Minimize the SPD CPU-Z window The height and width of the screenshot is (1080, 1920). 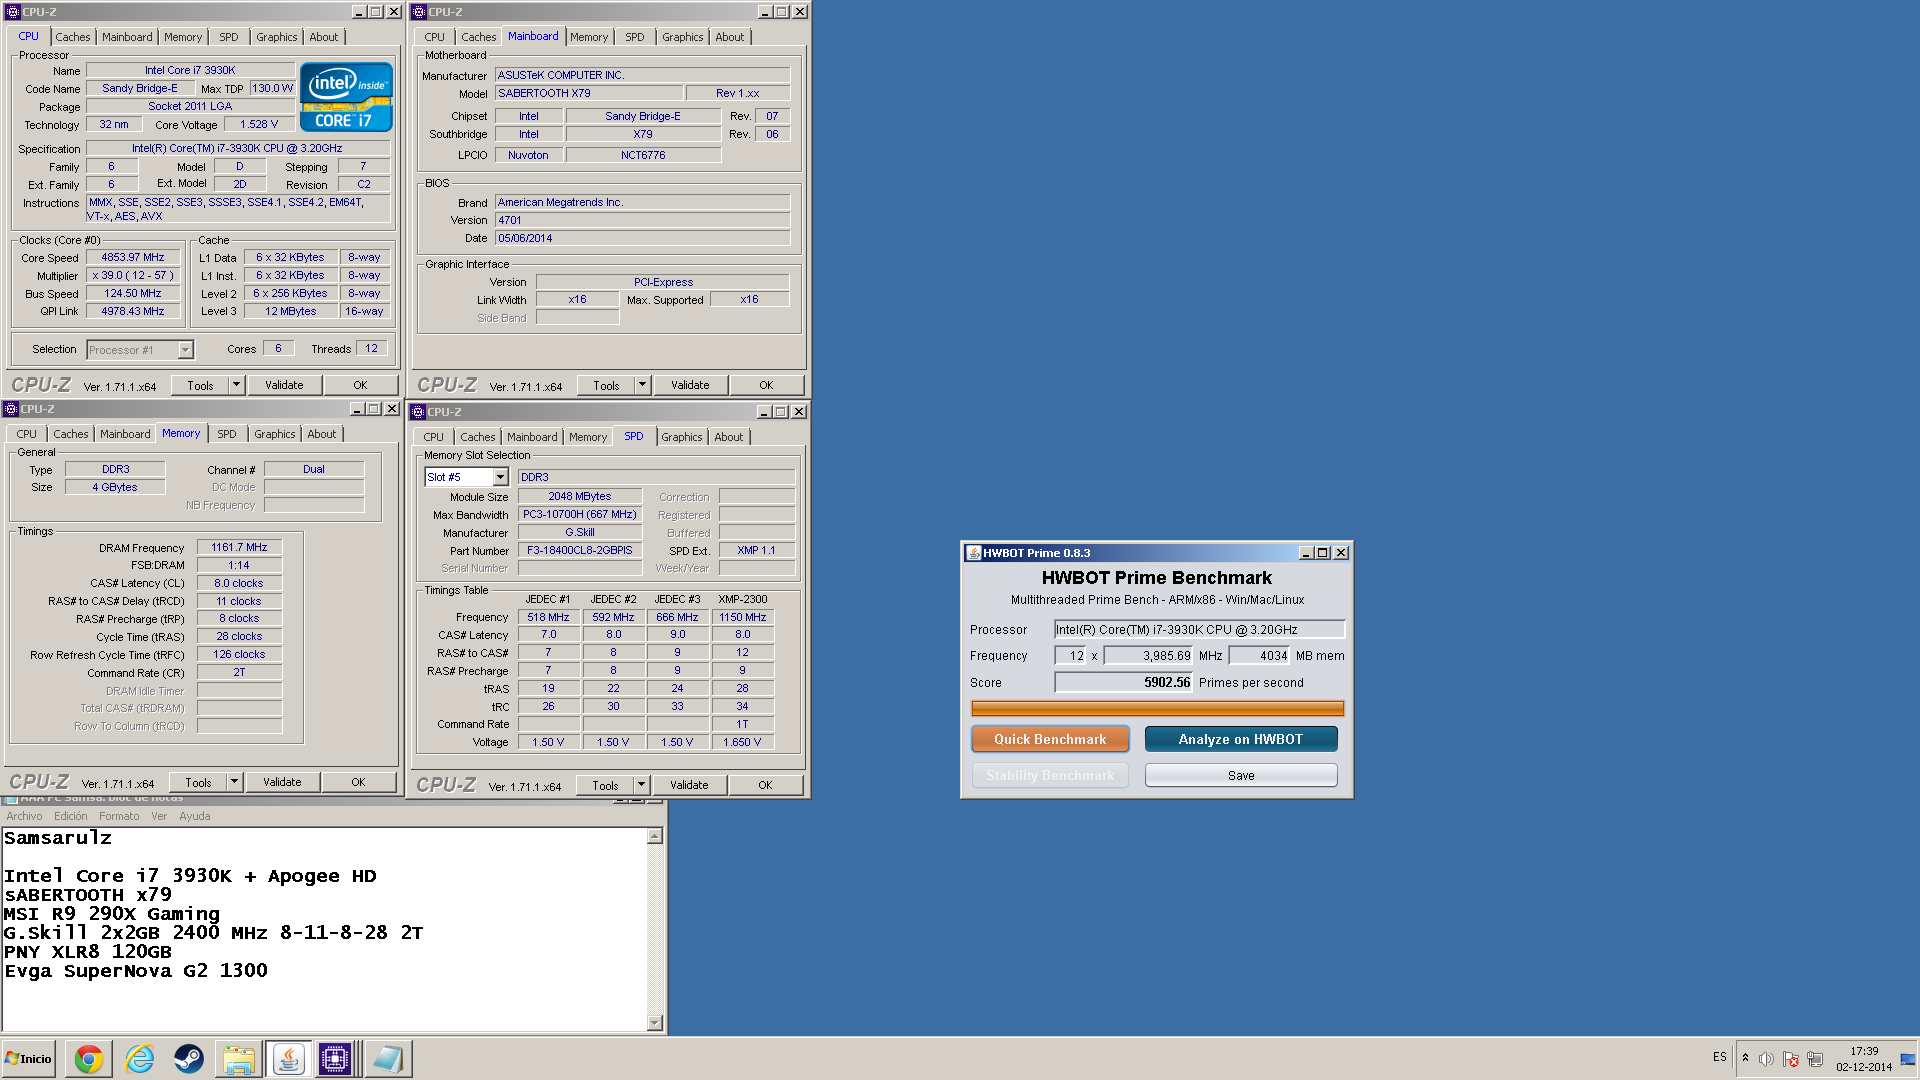point(764,412)
